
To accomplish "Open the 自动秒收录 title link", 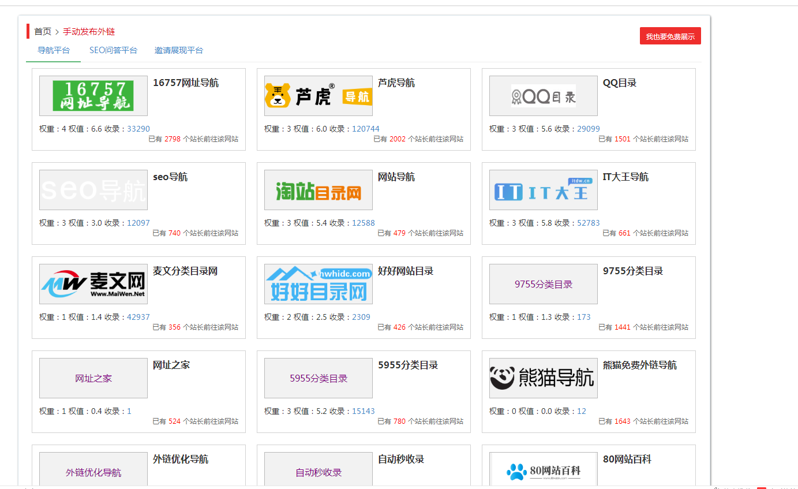I will 401,459.
